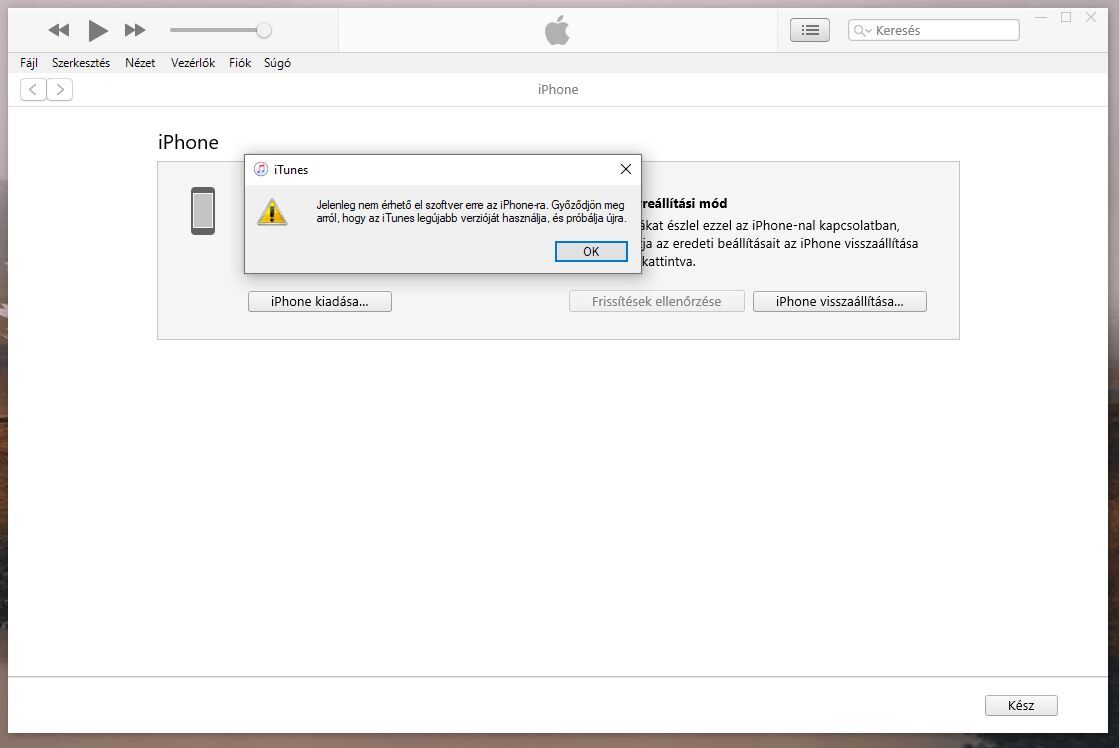The image size is (1119, 748).
Task: Click the volume slider knob
Action: [x=264, y=30]
